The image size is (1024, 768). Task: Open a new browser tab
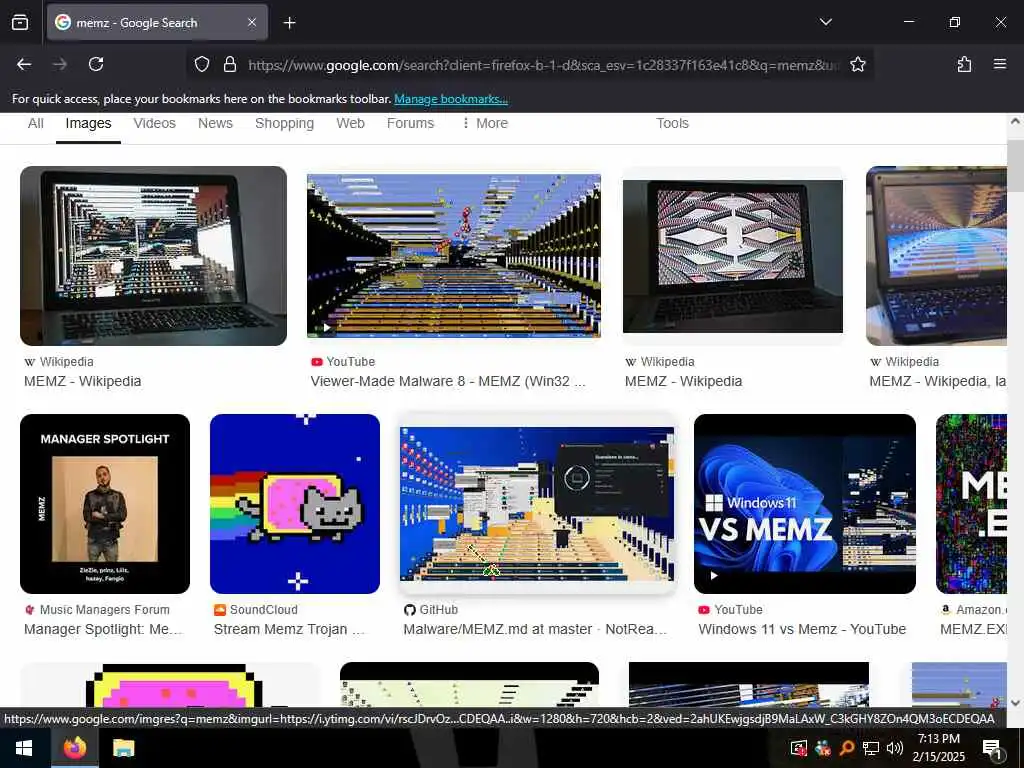click(x=289, y=23)
